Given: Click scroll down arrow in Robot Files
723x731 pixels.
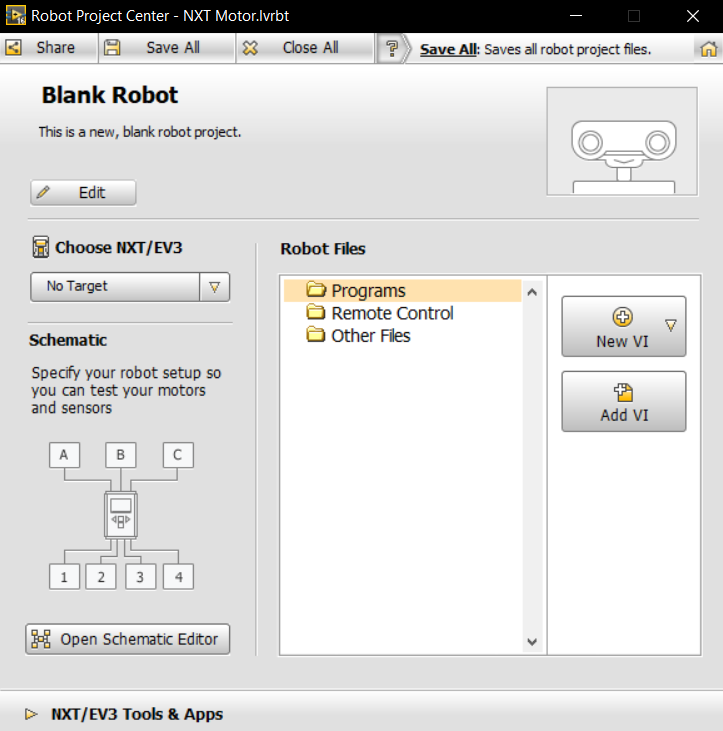Looking at the screenshot, I should (x=532, y=642).
